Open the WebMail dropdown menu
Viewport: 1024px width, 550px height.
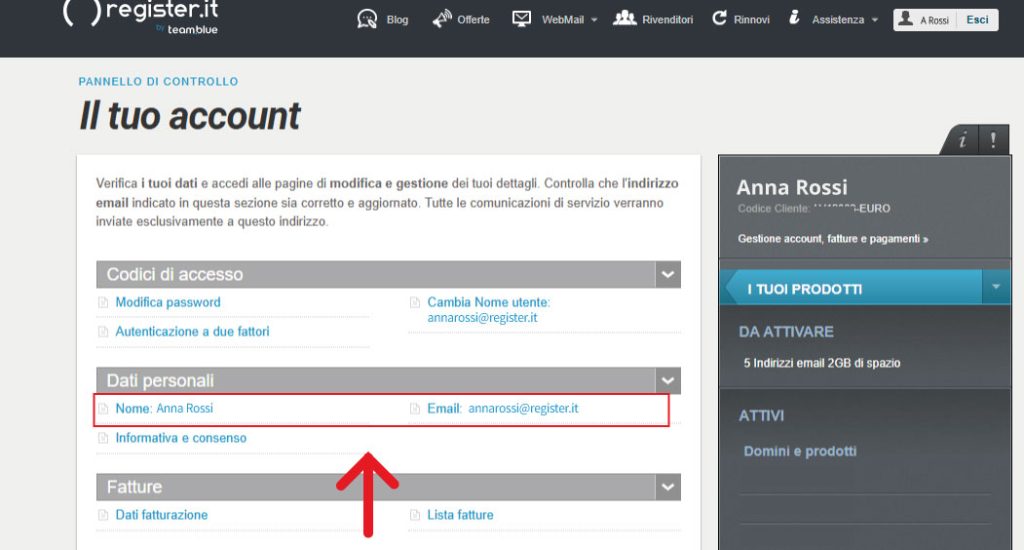(x=594, y=20)
